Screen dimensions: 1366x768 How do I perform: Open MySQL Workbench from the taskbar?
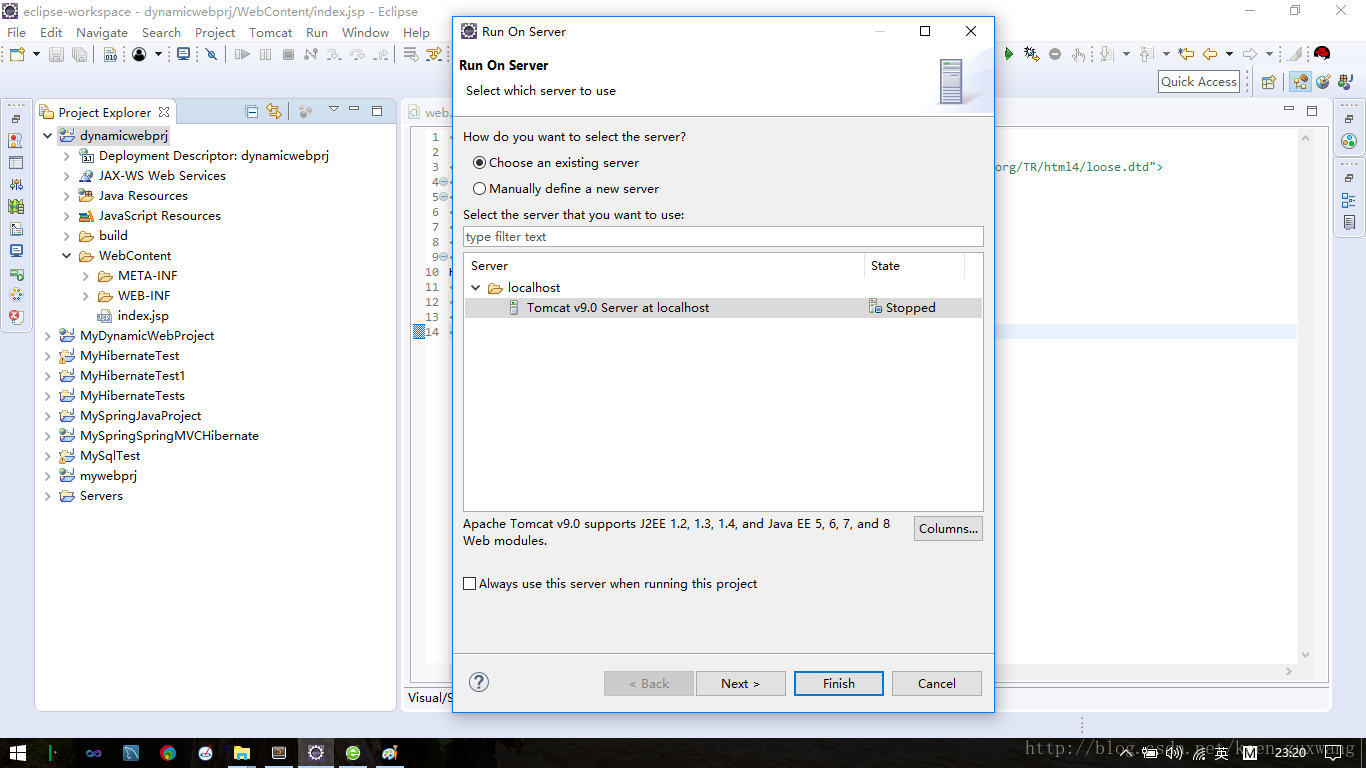click(131, 752)
